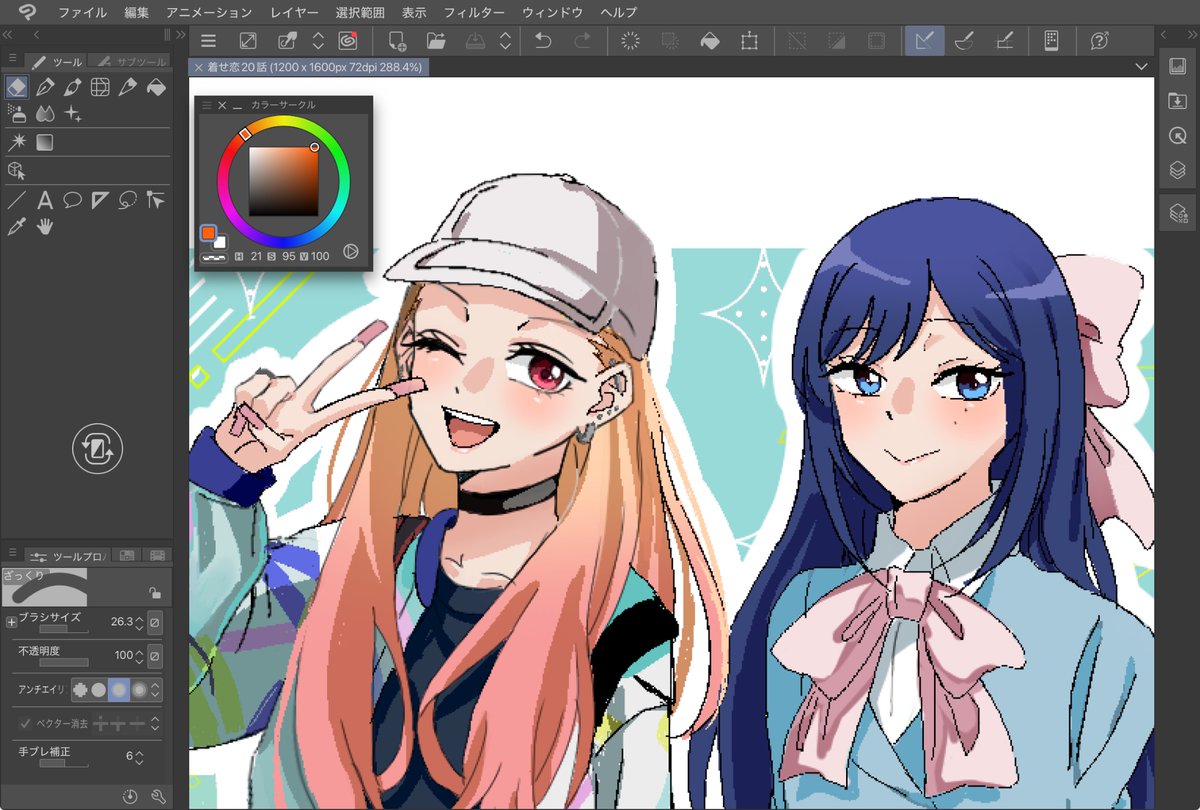Choose the no anti-aliasing jagged option
Viewport: 1200px width, 810px height.
click(x=79, y=690)
